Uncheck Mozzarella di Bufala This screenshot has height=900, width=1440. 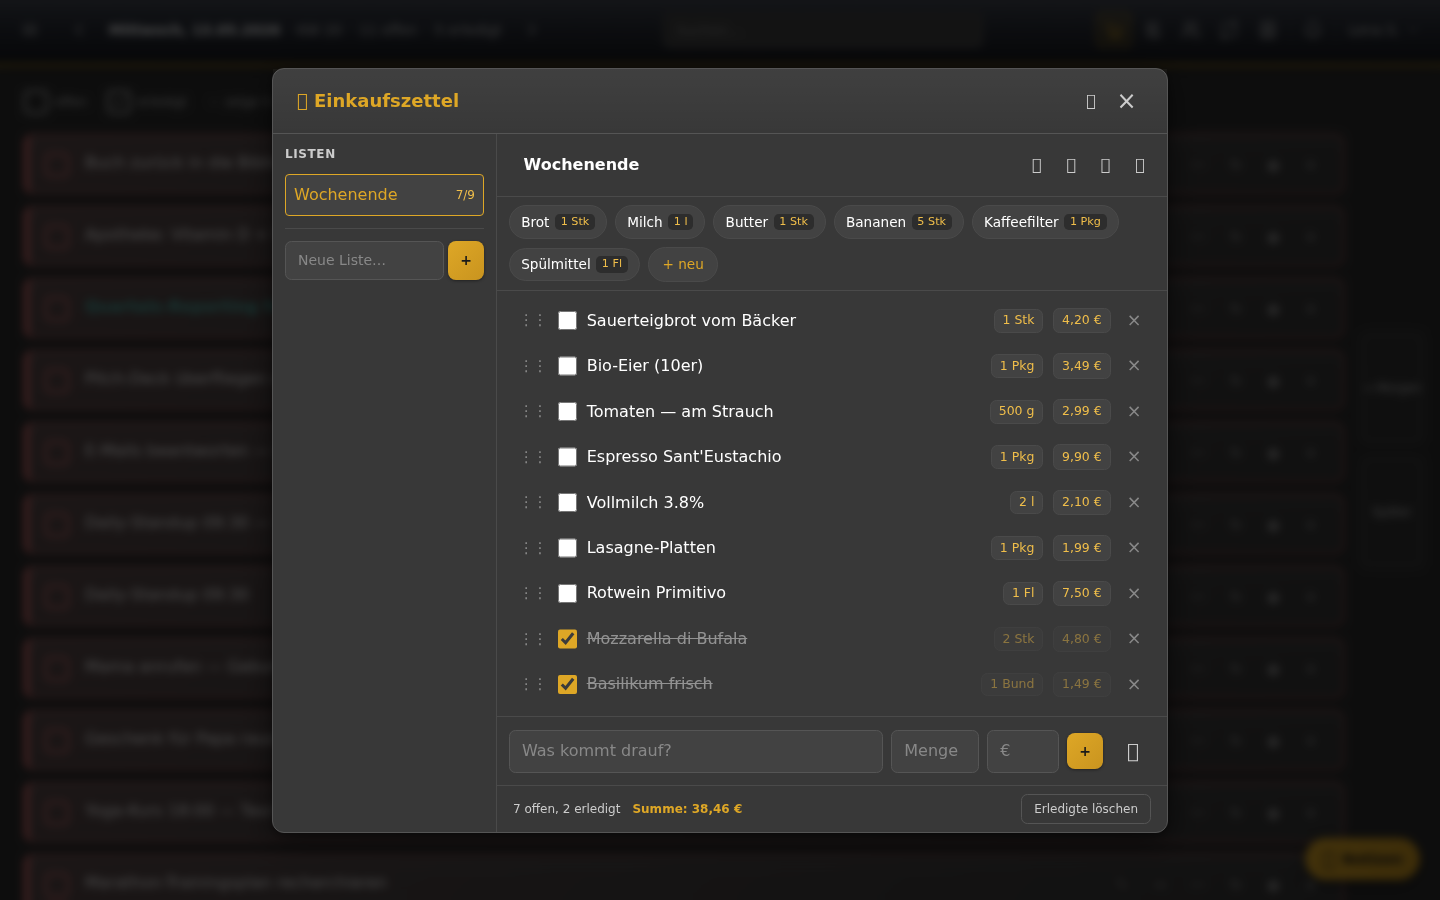point(567,639)
